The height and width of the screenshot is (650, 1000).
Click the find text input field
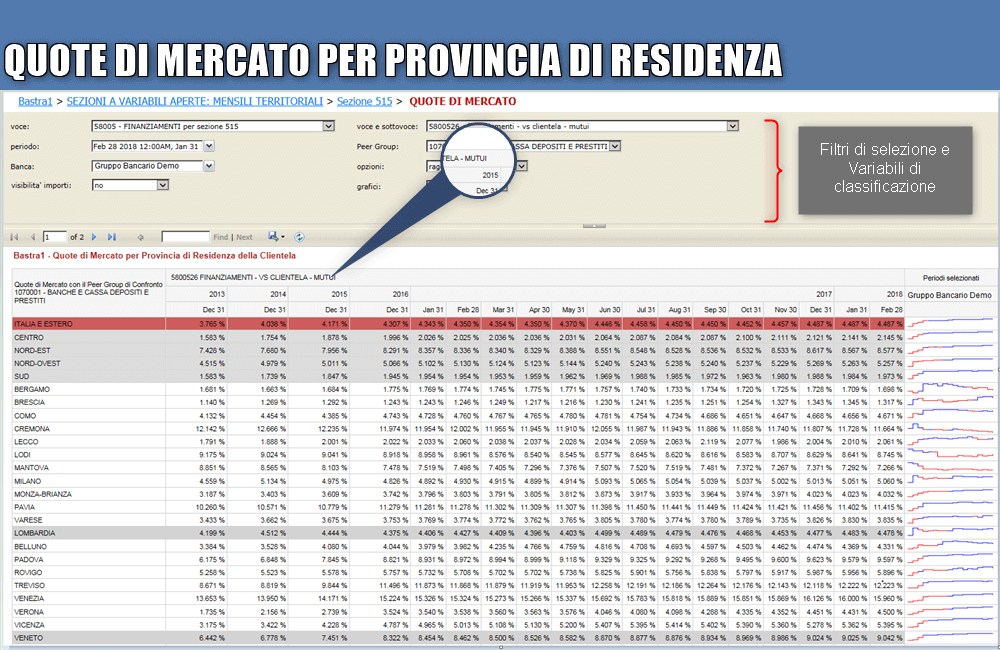(x=186, y=237)
